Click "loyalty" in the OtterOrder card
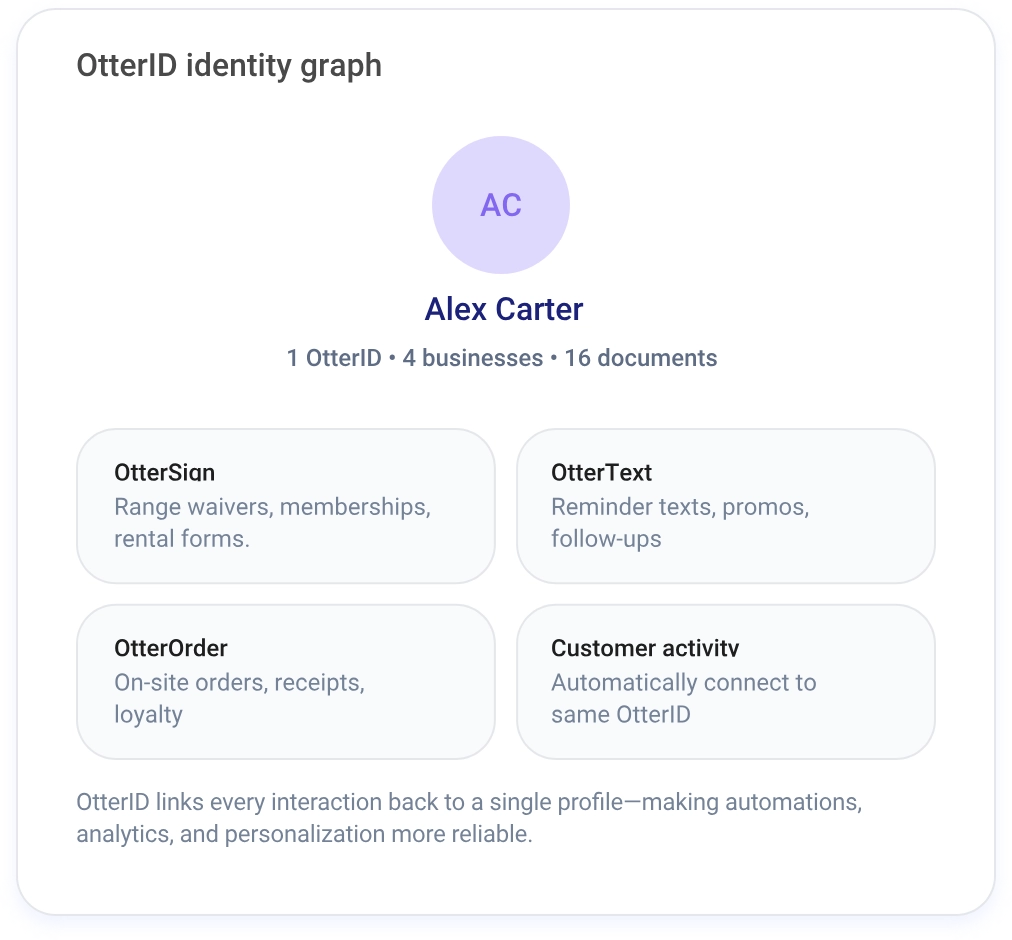 point(148,714)
